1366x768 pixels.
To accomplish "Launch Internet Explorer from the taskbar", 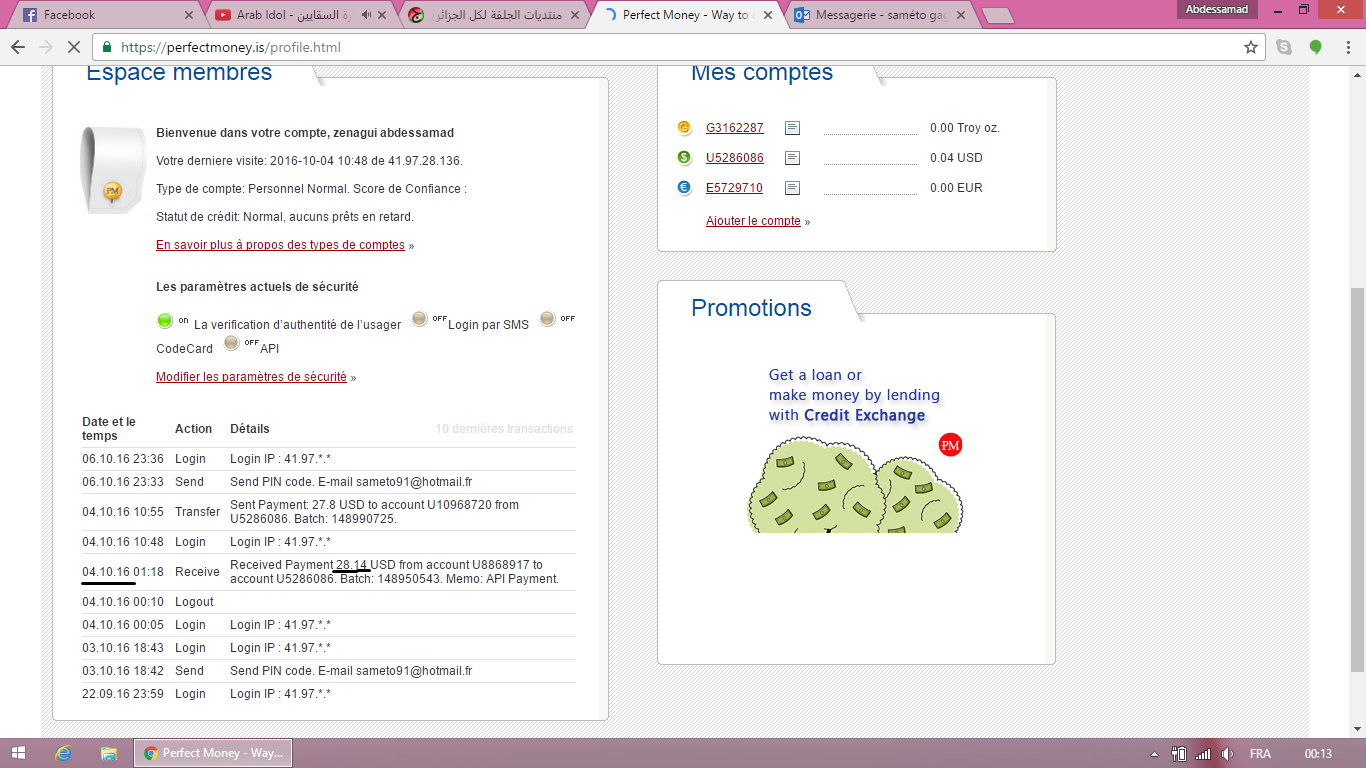I will click(x=64, y=753).
